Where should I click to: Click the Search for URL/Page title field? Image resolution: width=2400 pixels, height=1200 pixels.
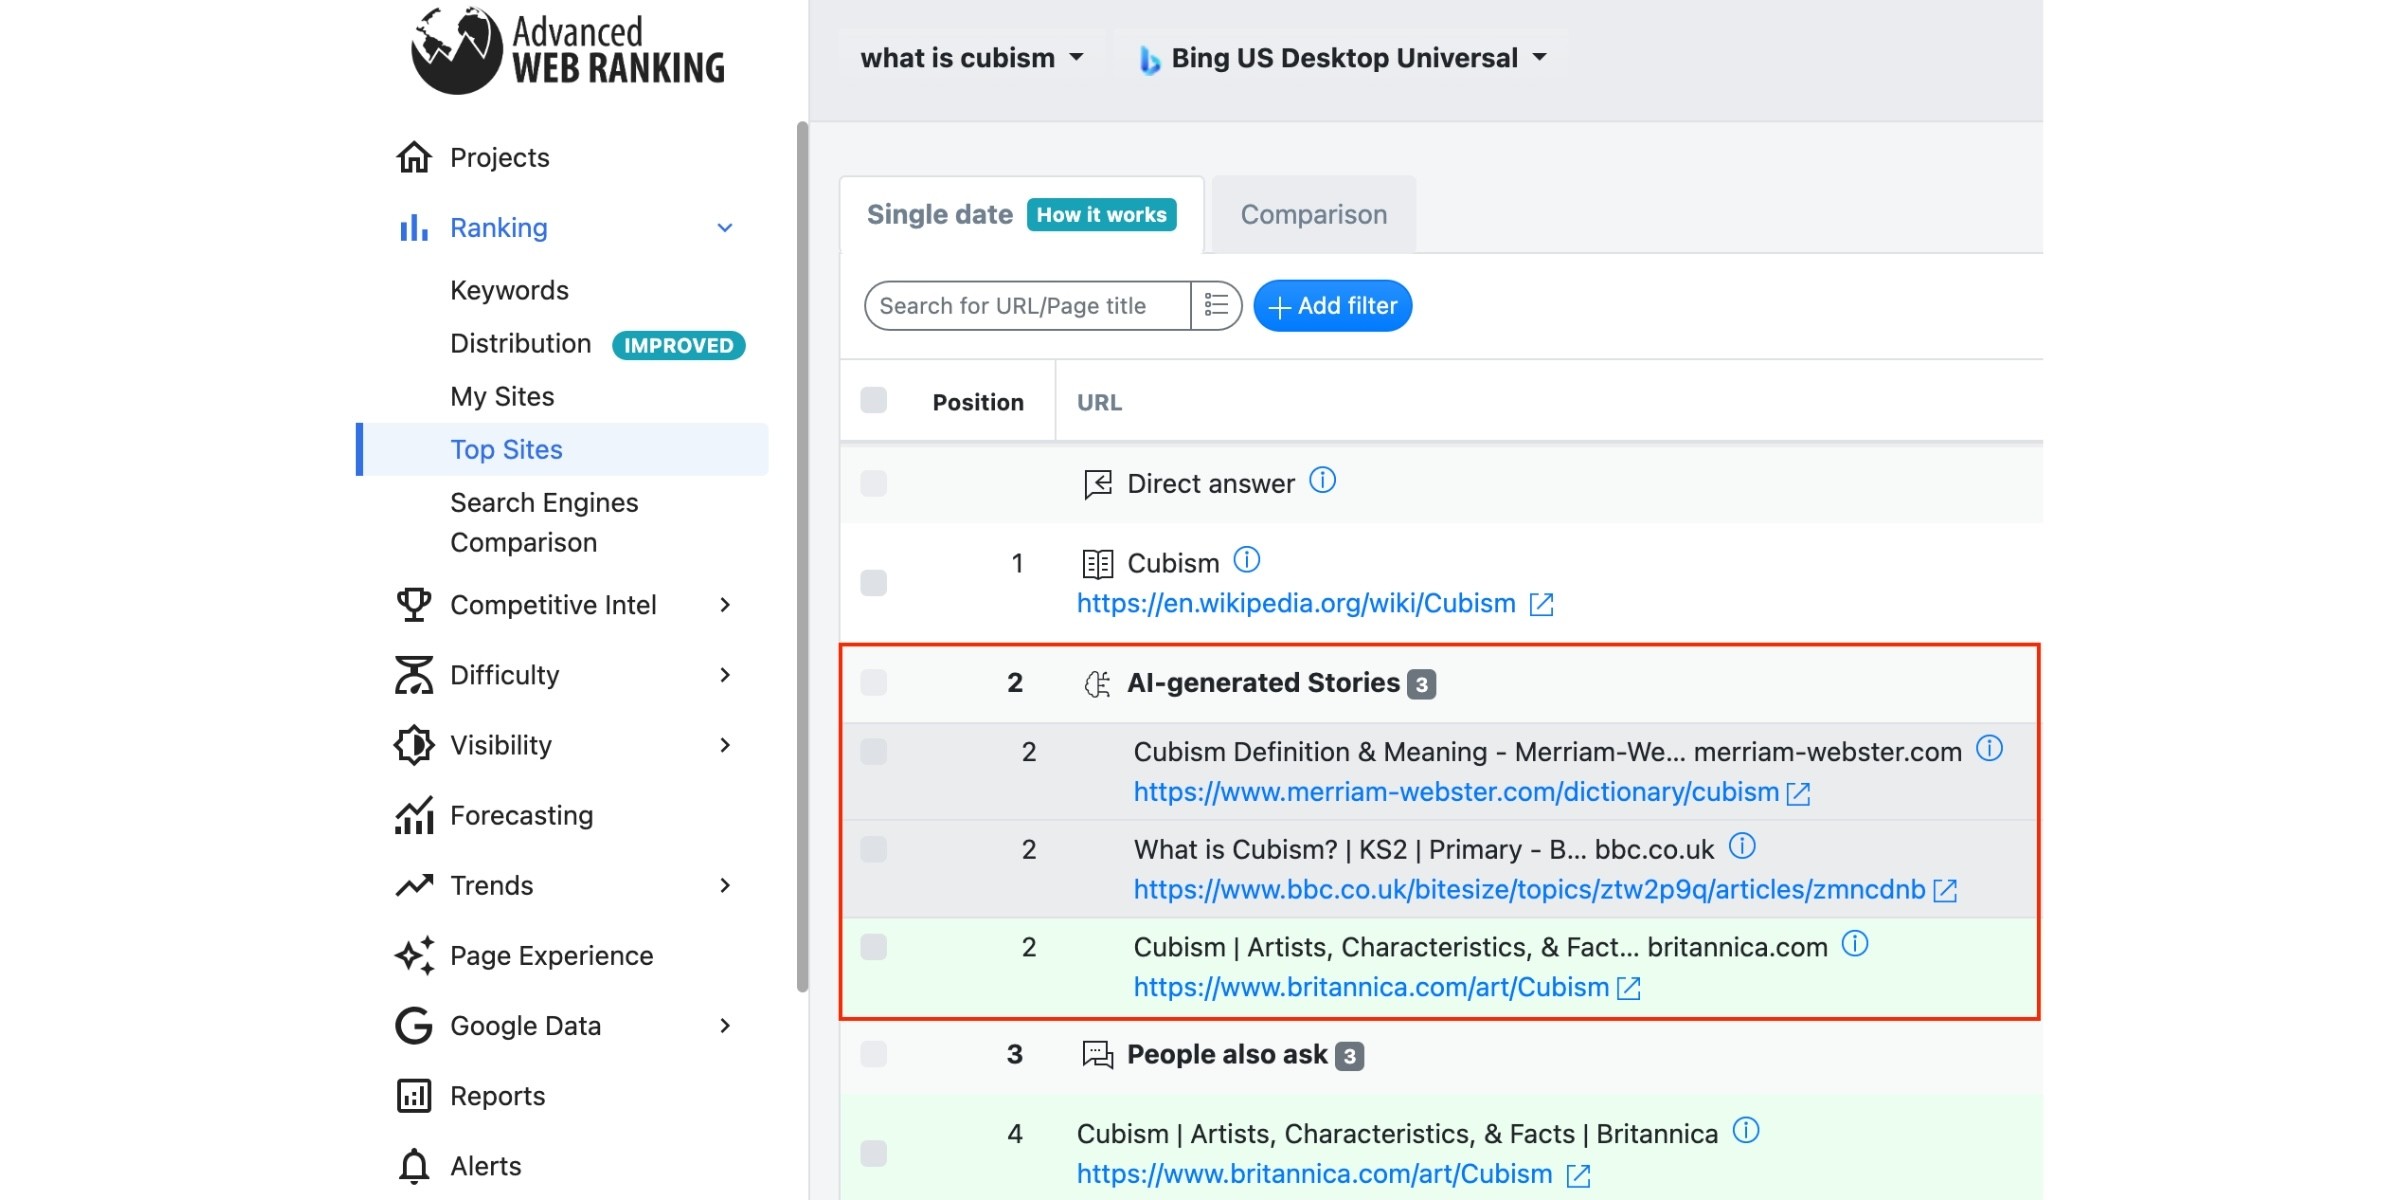point(1028,305)
